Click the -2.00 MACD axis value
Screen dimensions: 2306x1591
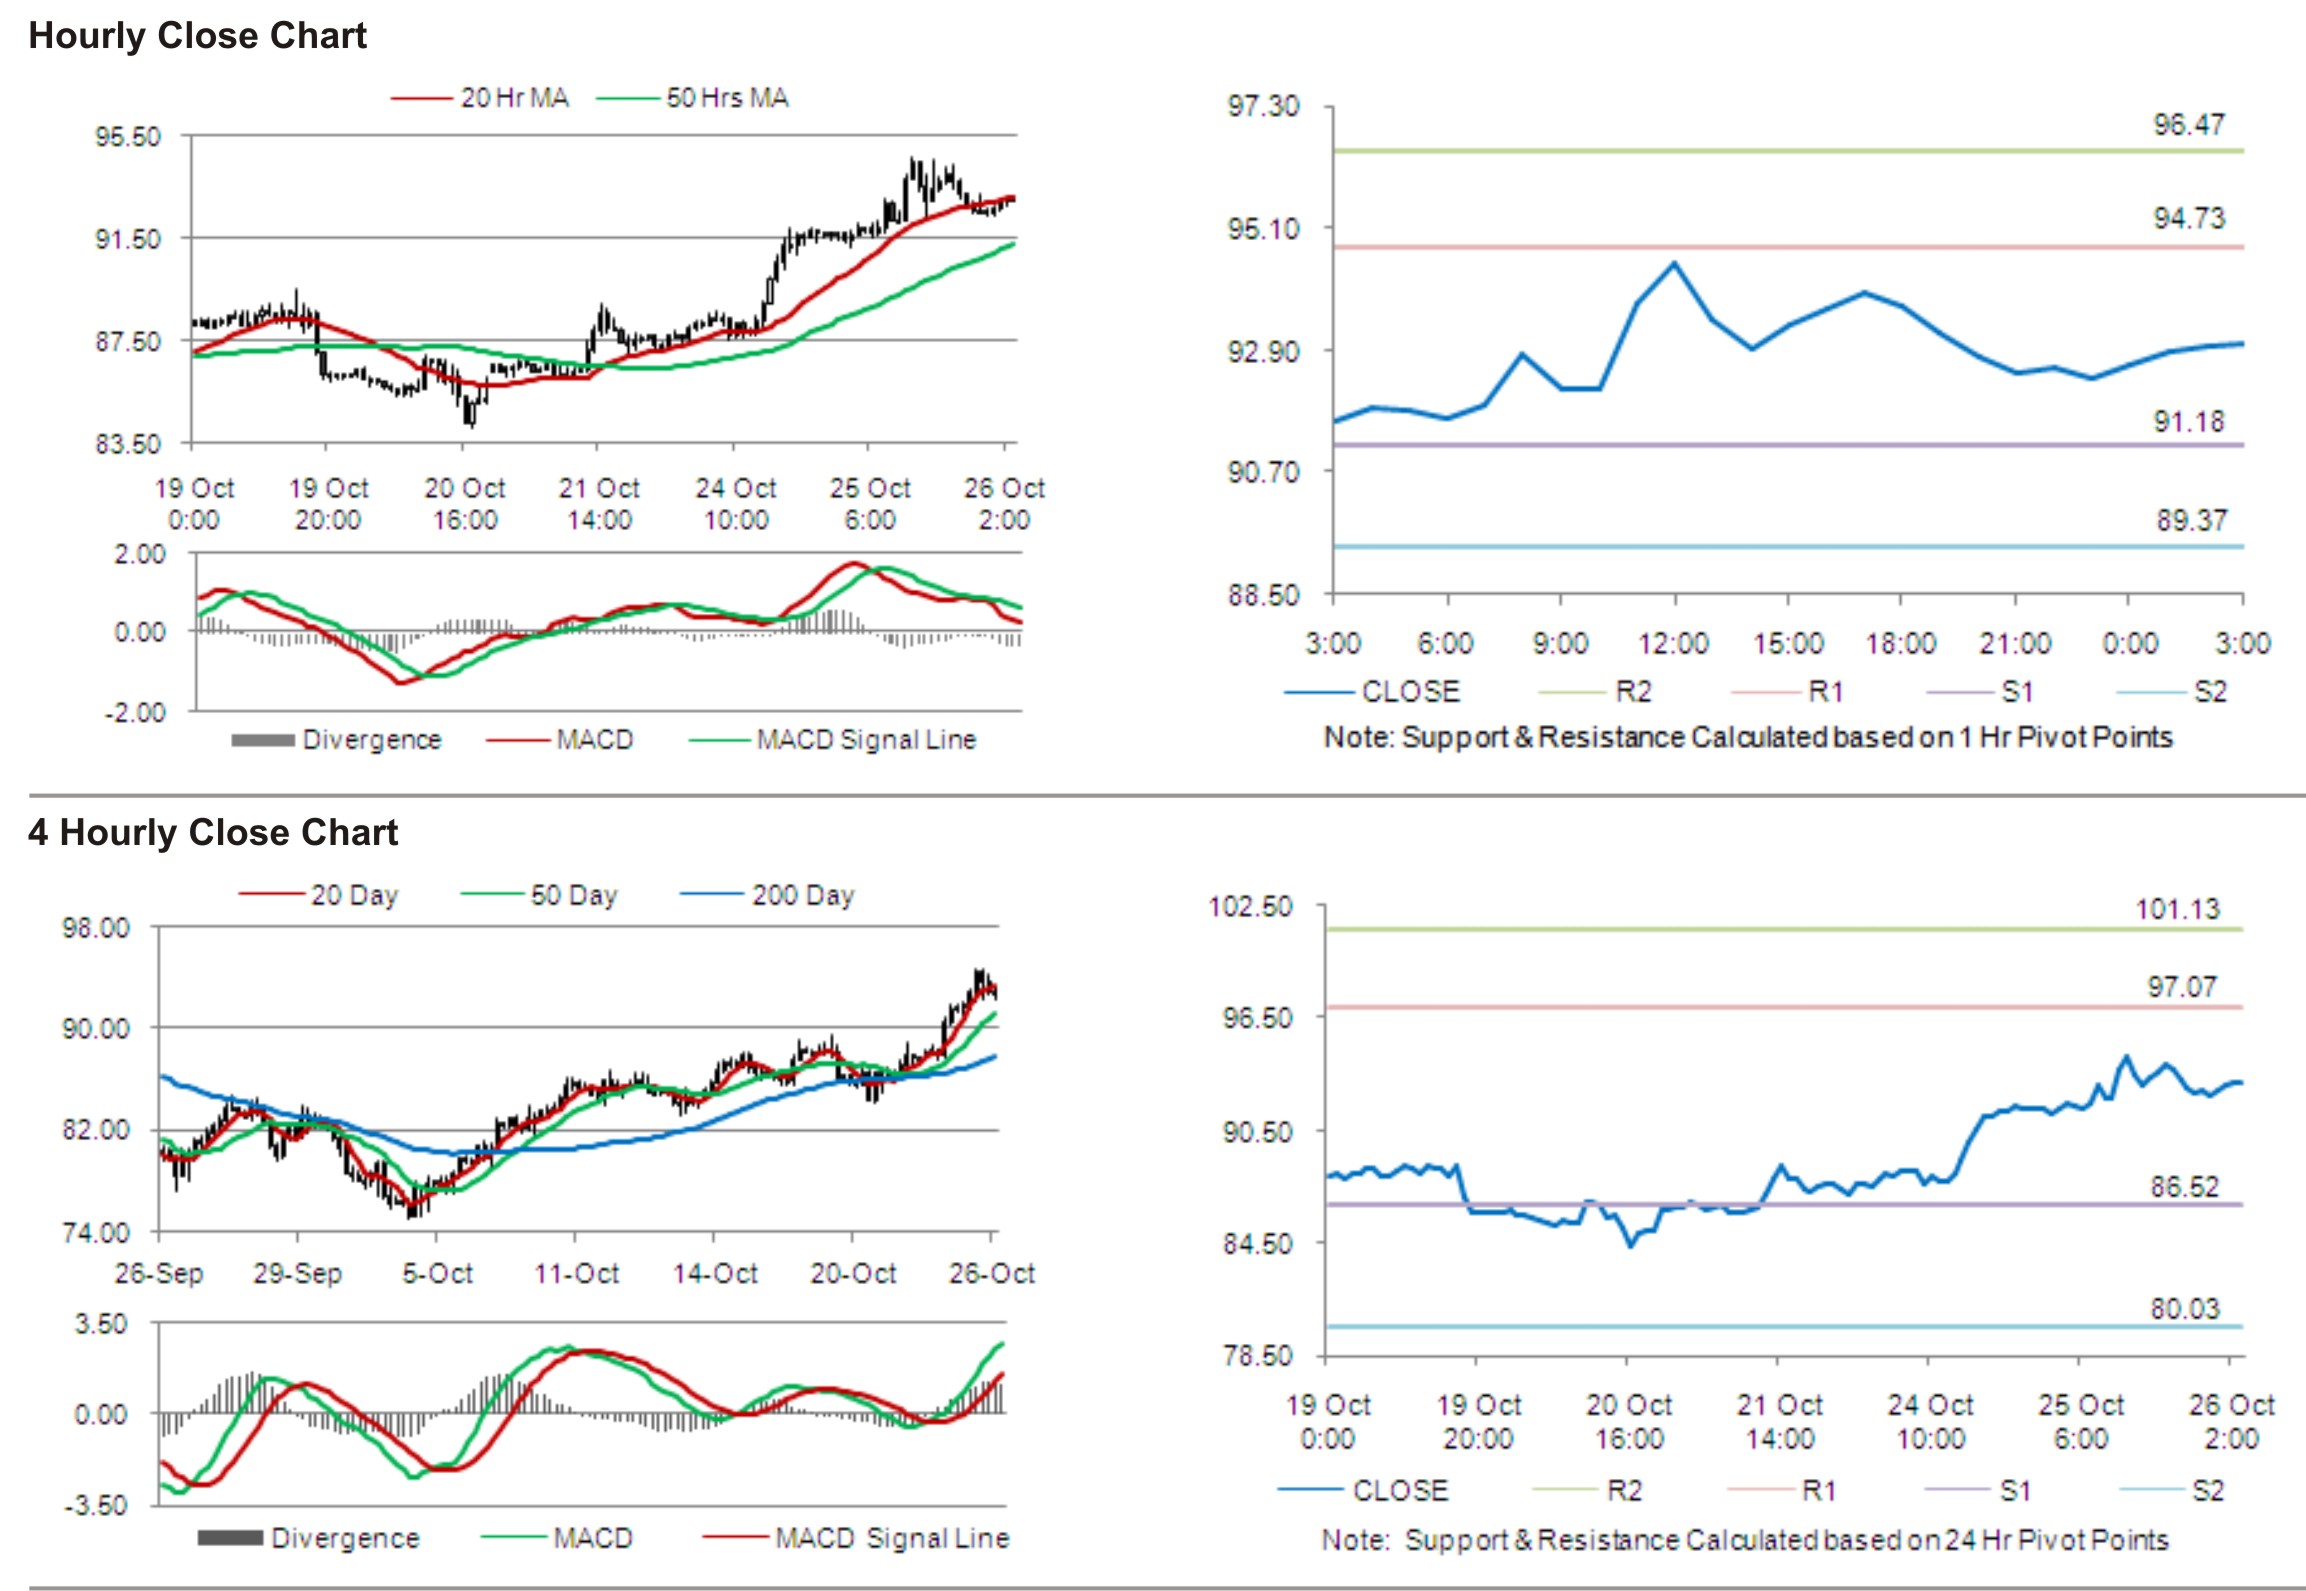(135, 713)
